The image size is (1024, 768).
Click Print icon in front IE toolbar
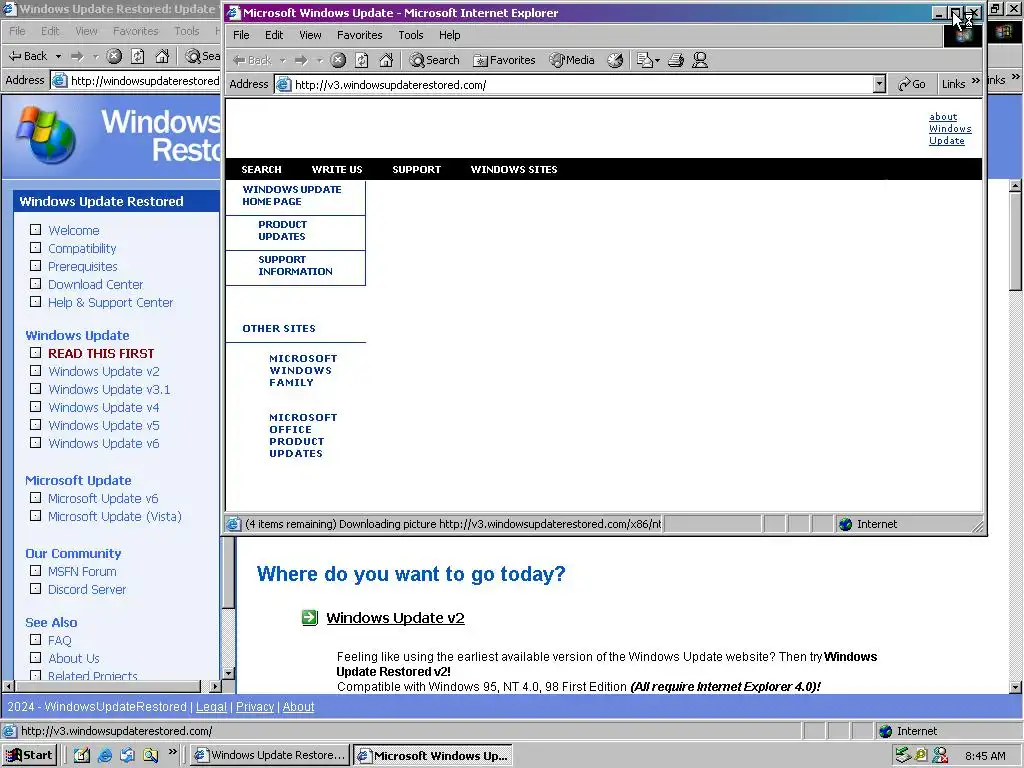click(x=676, y=60)
